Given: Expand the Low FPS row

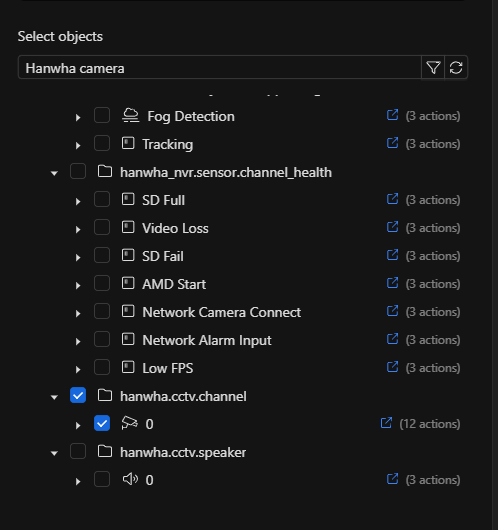Looking at the screenshot, I should (x=78, y=370).
